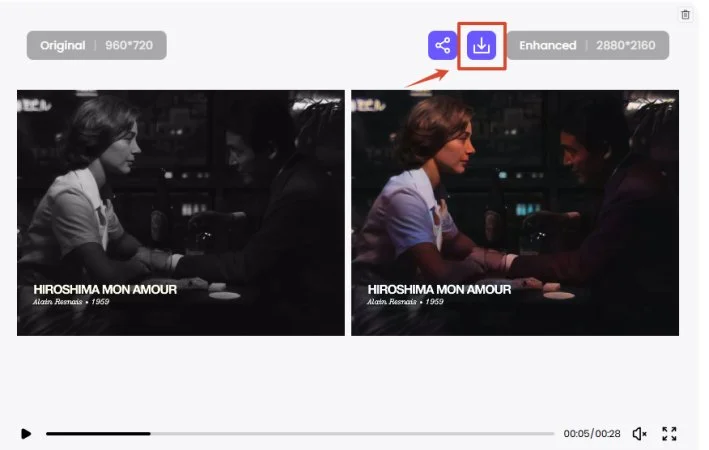Click the Hiroshima Mon Amour title in enhanced video

[x=439, y=289]
